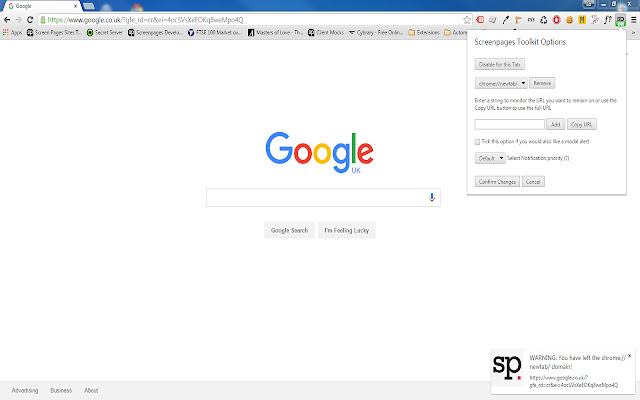Tick the modal alert option checkbox
This screenshot has width=640, height=400.
tap(477, 142)
